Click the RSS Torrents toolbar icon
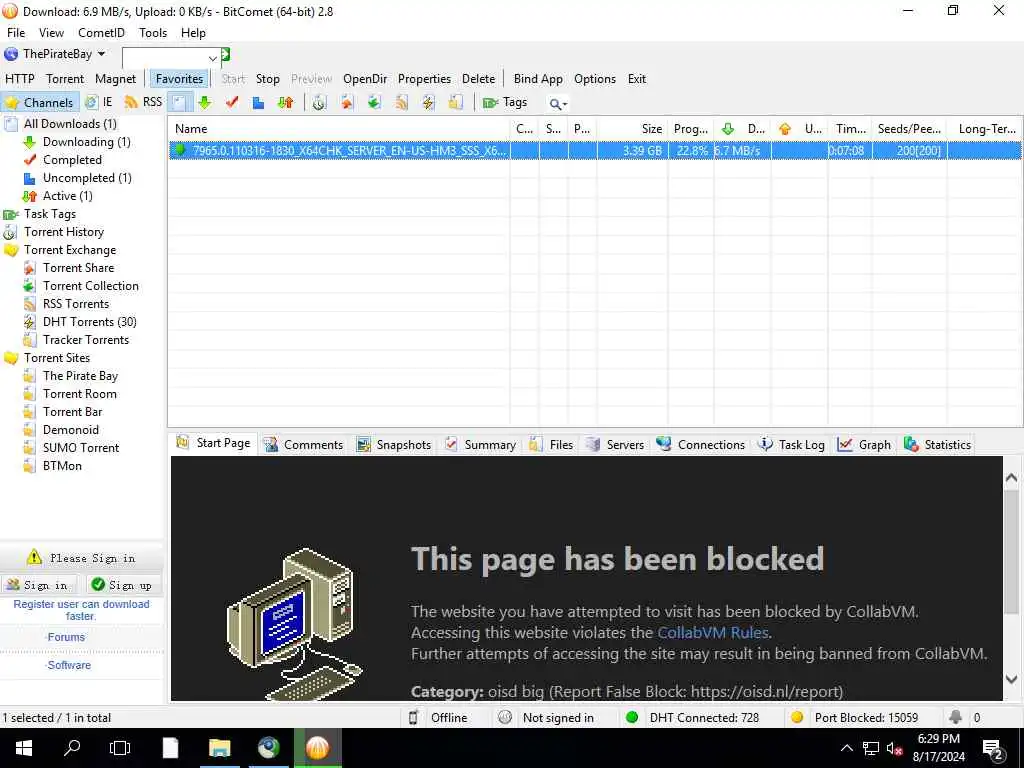This screenshot has height=768, width=1024. pyautogui.click(x=401, y=102)
